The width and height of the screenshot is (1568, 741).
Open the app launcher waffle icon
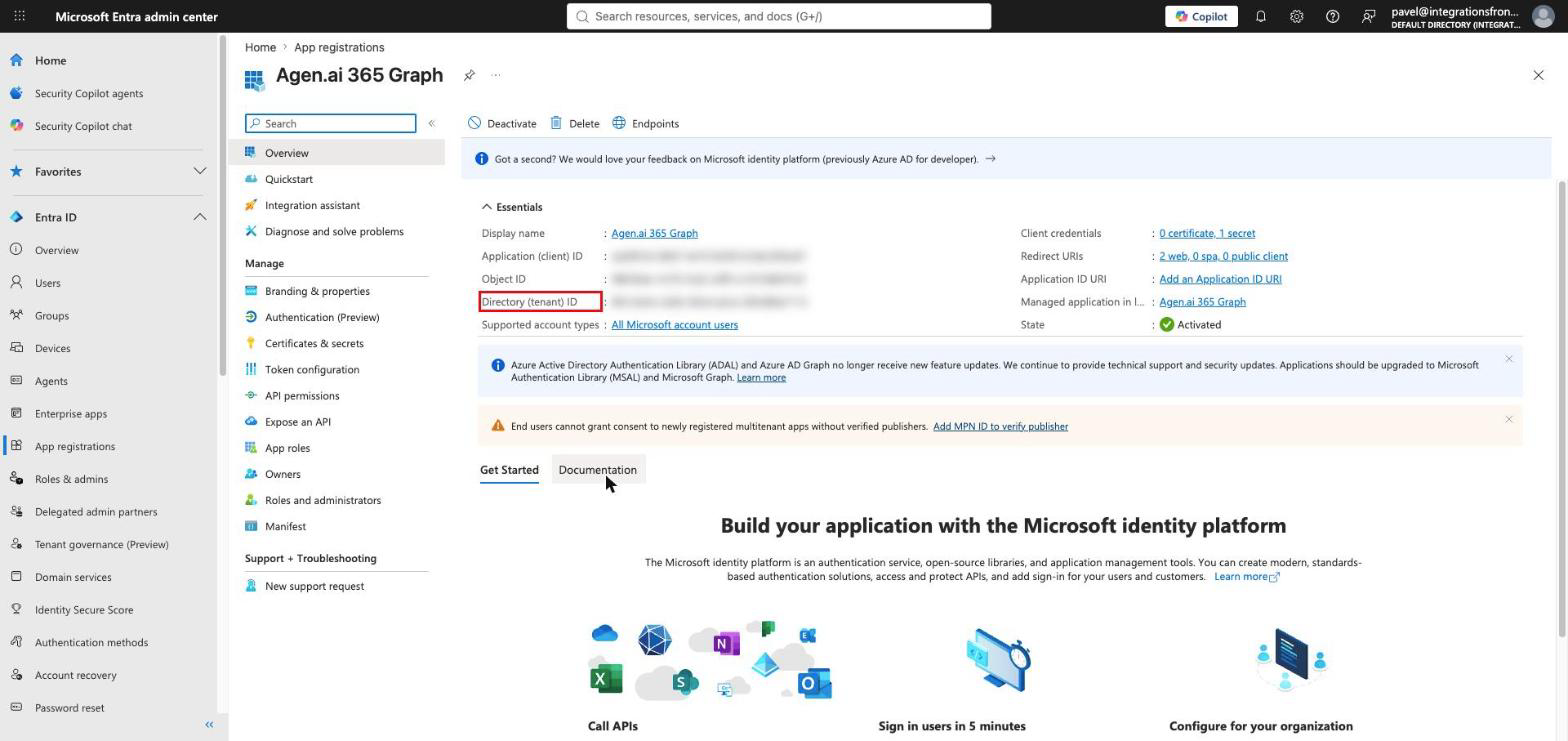coord(19,16)
